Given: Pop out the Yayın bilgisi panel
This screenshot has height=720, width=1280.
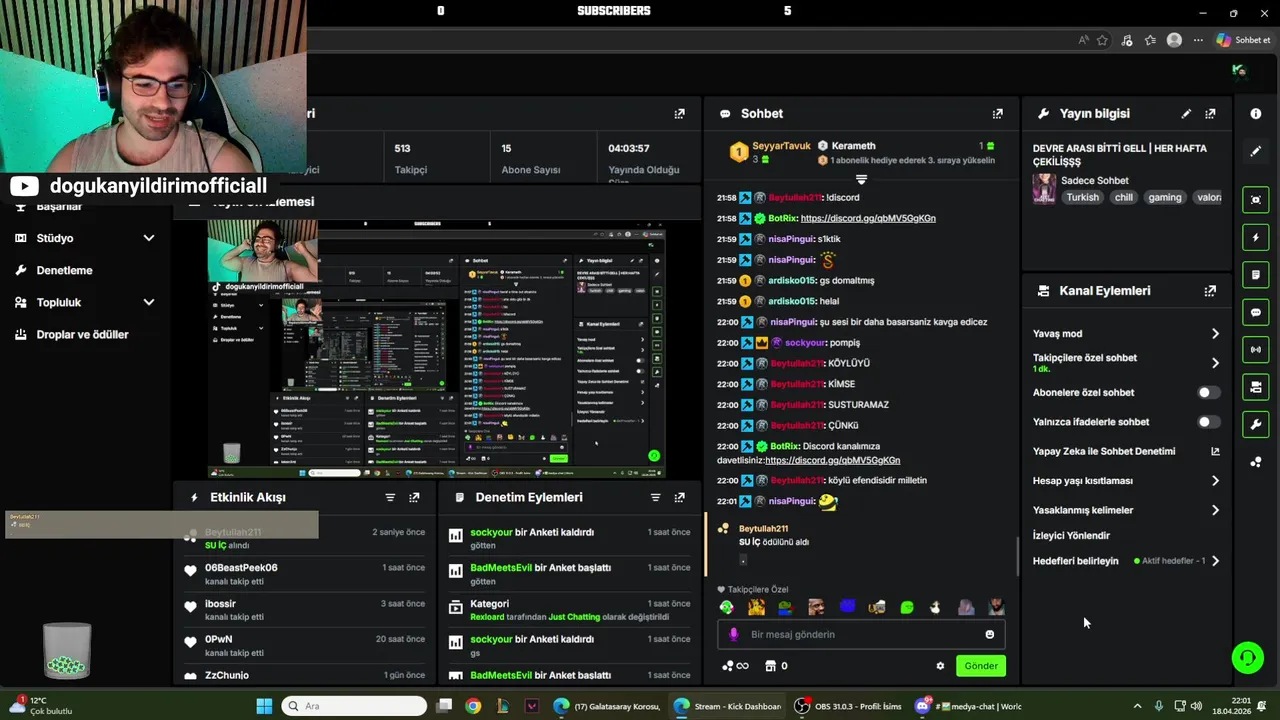Looking at the screenshot, I should click(x=1210, y=114).
